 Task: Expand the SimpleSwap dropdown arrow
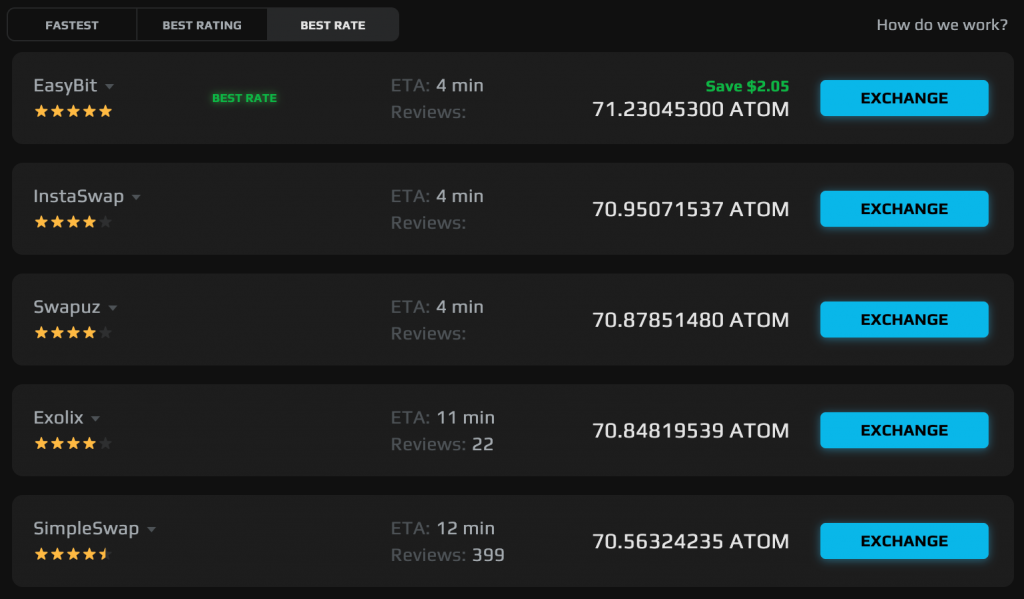tap(152, 529)
